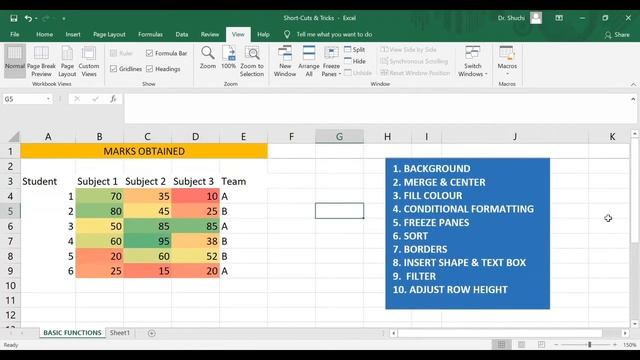Select column G header

[339, 137]
